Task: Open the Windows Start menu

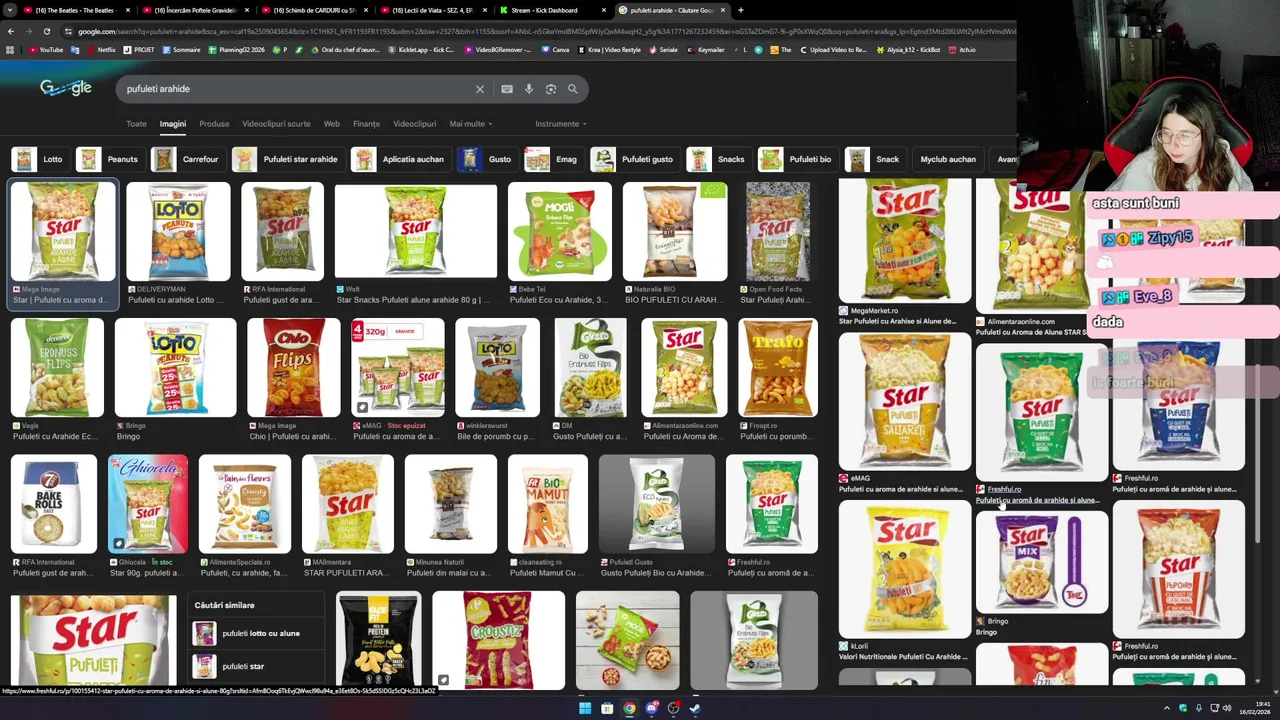Action: pos(585,708)
